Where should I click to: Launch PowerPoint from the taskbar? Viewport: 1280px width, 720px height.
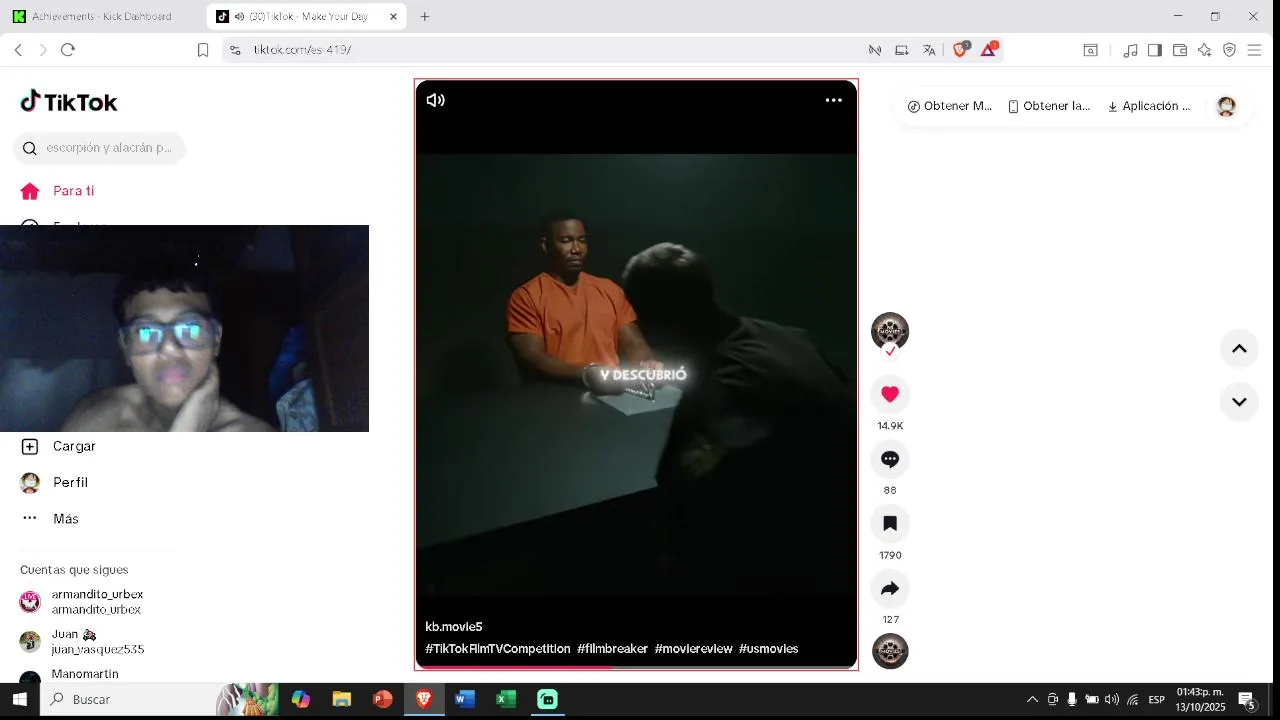(383, 699)
